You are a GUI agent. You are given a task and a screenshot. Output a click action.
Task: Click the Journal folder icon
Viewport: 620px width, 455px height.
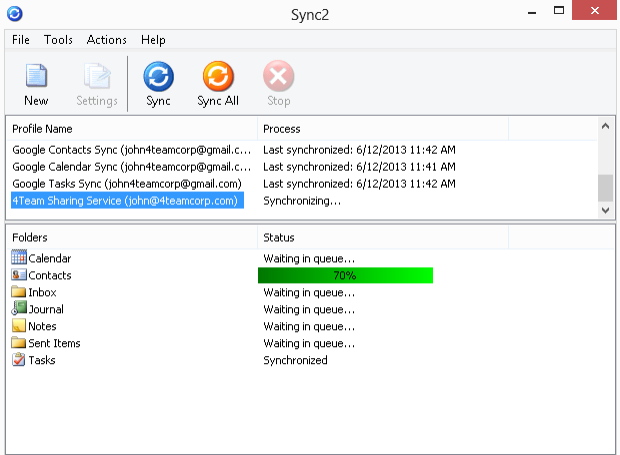tap(19, 308)
